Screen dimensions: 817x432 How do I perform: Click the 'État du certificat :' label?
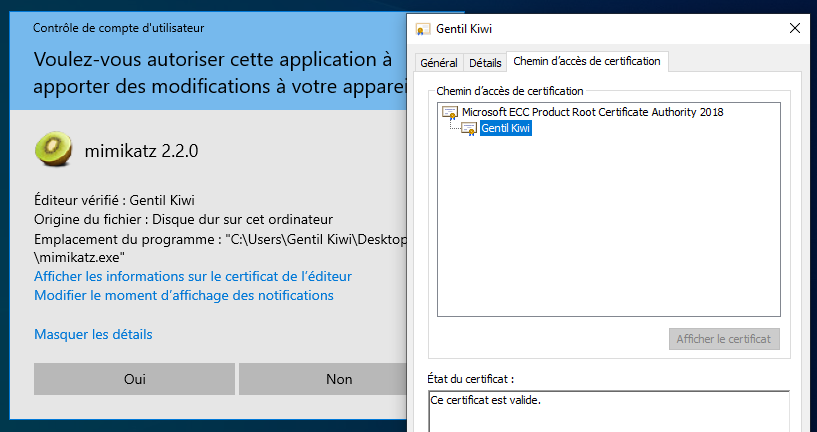[x=471, y=379]
